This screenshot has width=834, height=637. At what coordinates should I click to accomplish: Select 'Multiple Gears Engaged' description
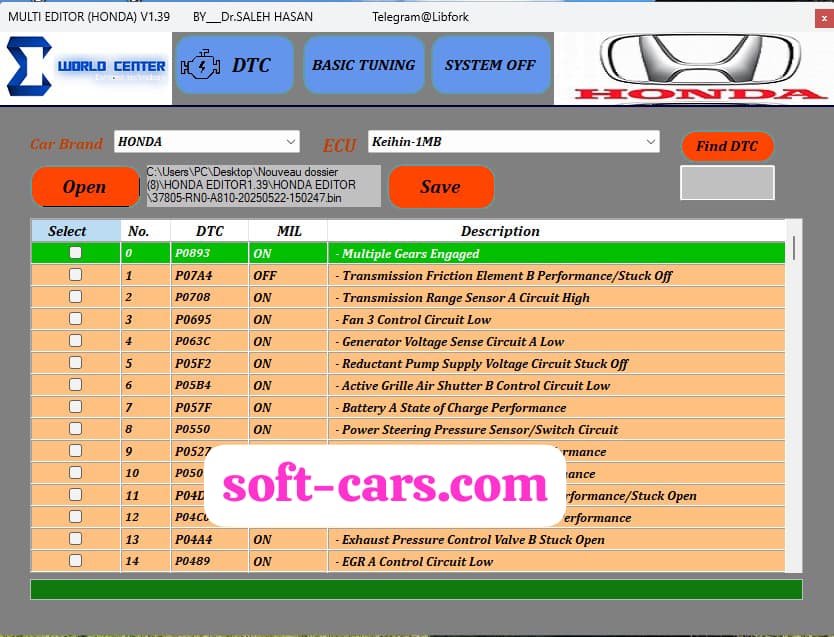point(411,254)
